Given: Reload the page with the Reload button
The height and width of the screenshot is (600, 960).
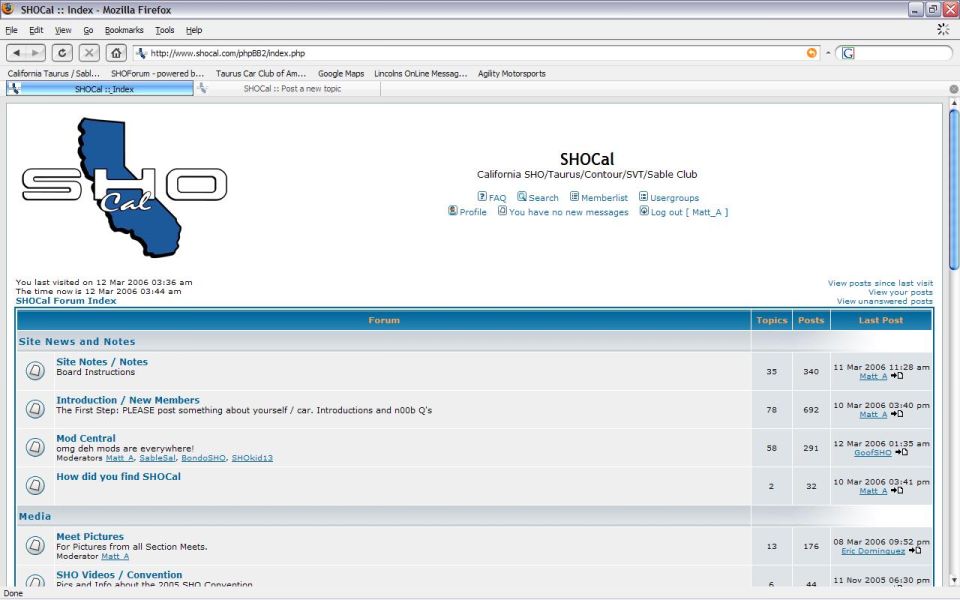Looking at the screenshot, I should click(62, 53).
